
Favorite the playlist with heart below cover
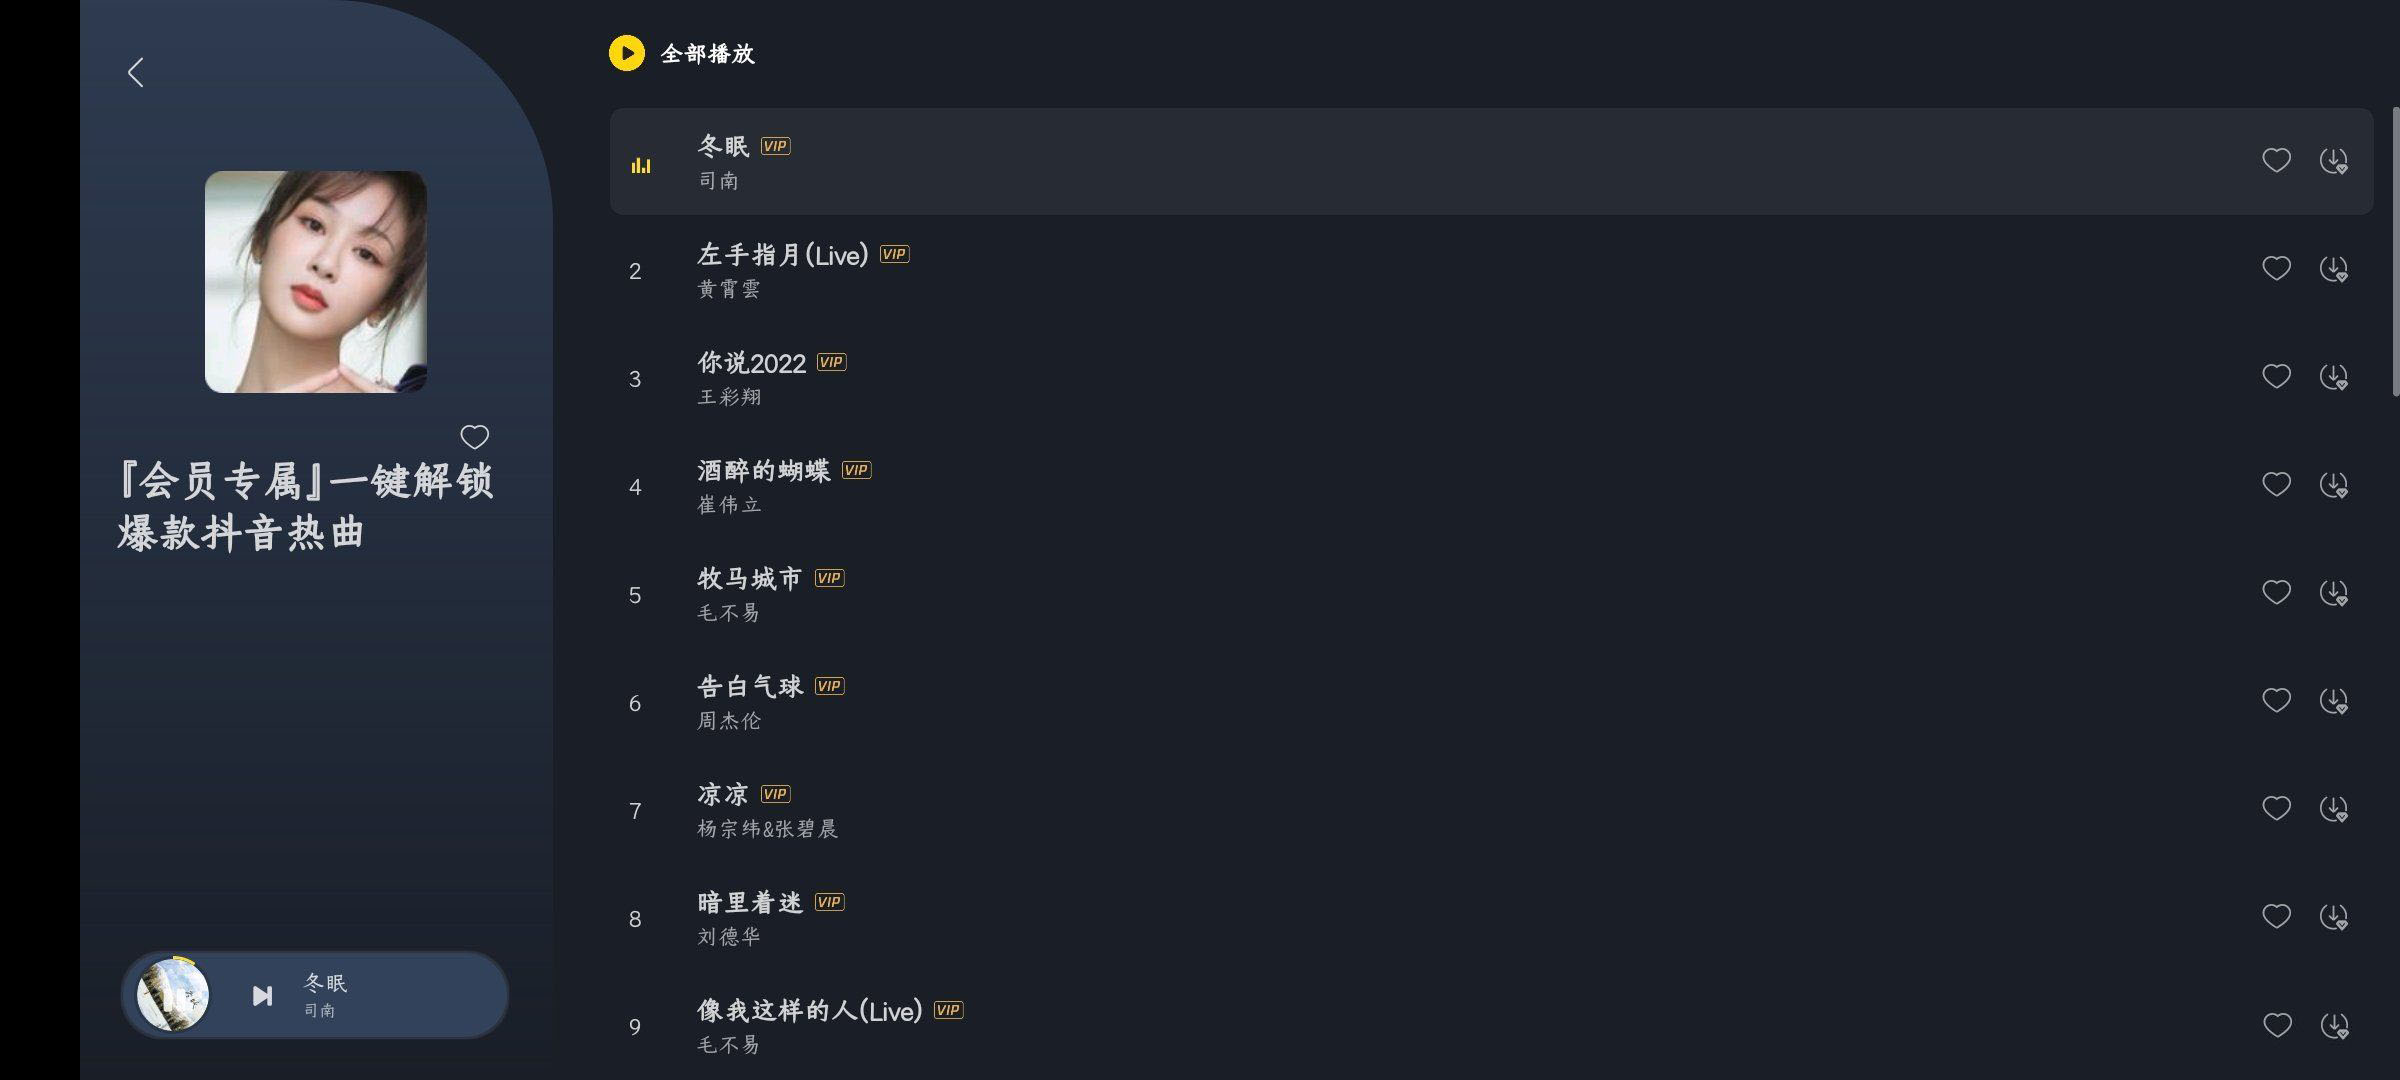click(x=474, y=437)
